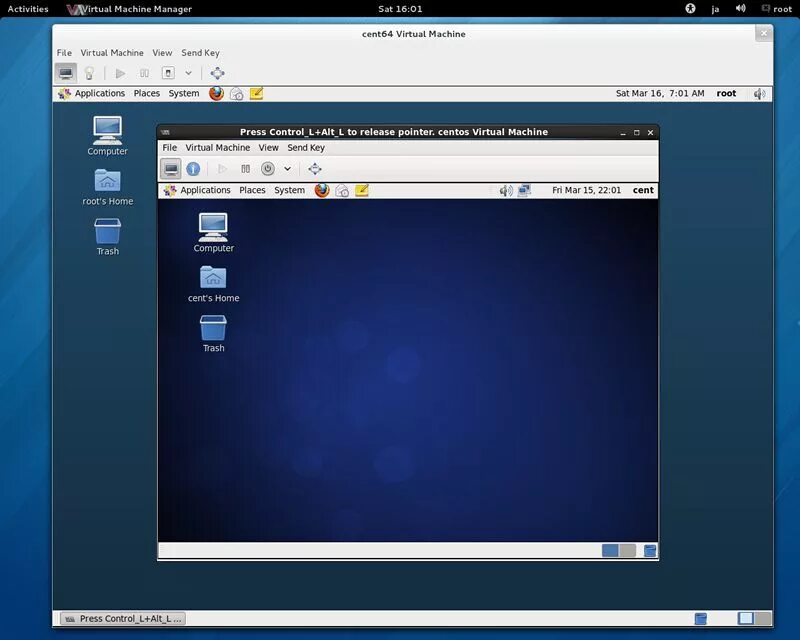Expand shutdown options dropdown in centos toolbar

point(287,168)
